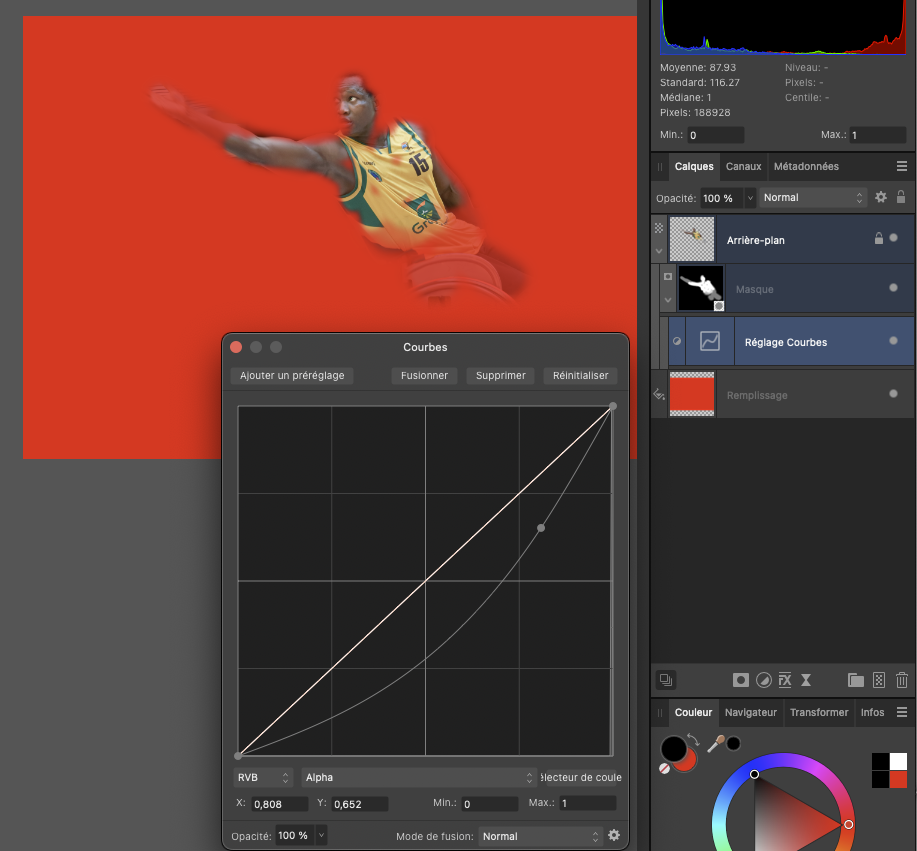Open the Layer Effects FX icon
The height and width of the screenshot is (851, 917).
(x=785, y=680)
